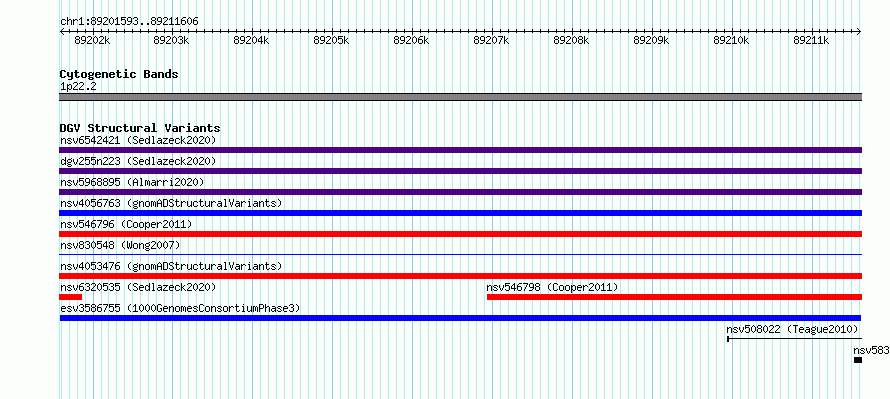
Task: Open nsv6320535 (Sedlazeck2020) variant label
Action: click(138, 287)
